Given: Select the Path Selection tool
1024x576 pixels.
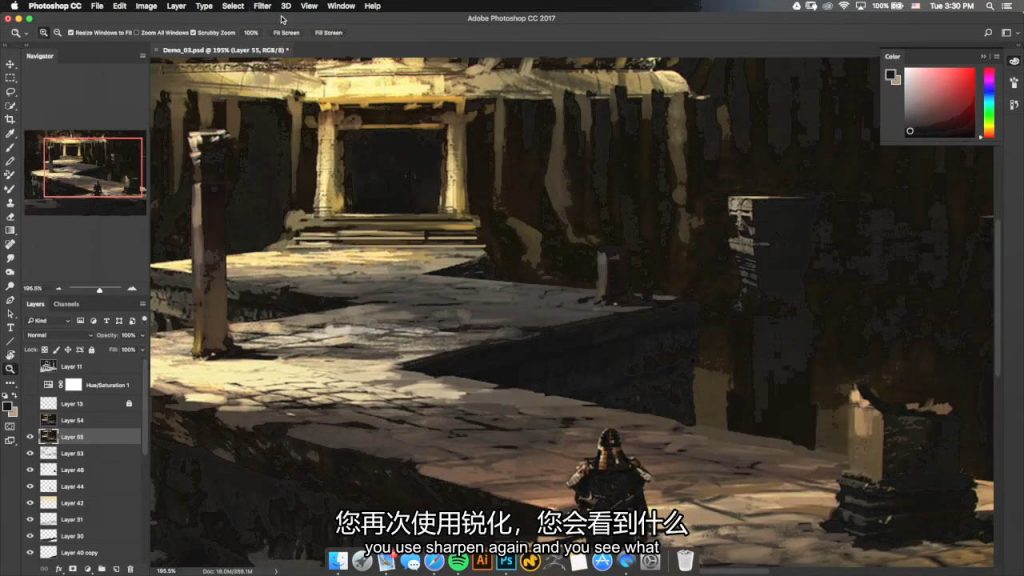Looking at the screenshot, I should coord(10,314).
